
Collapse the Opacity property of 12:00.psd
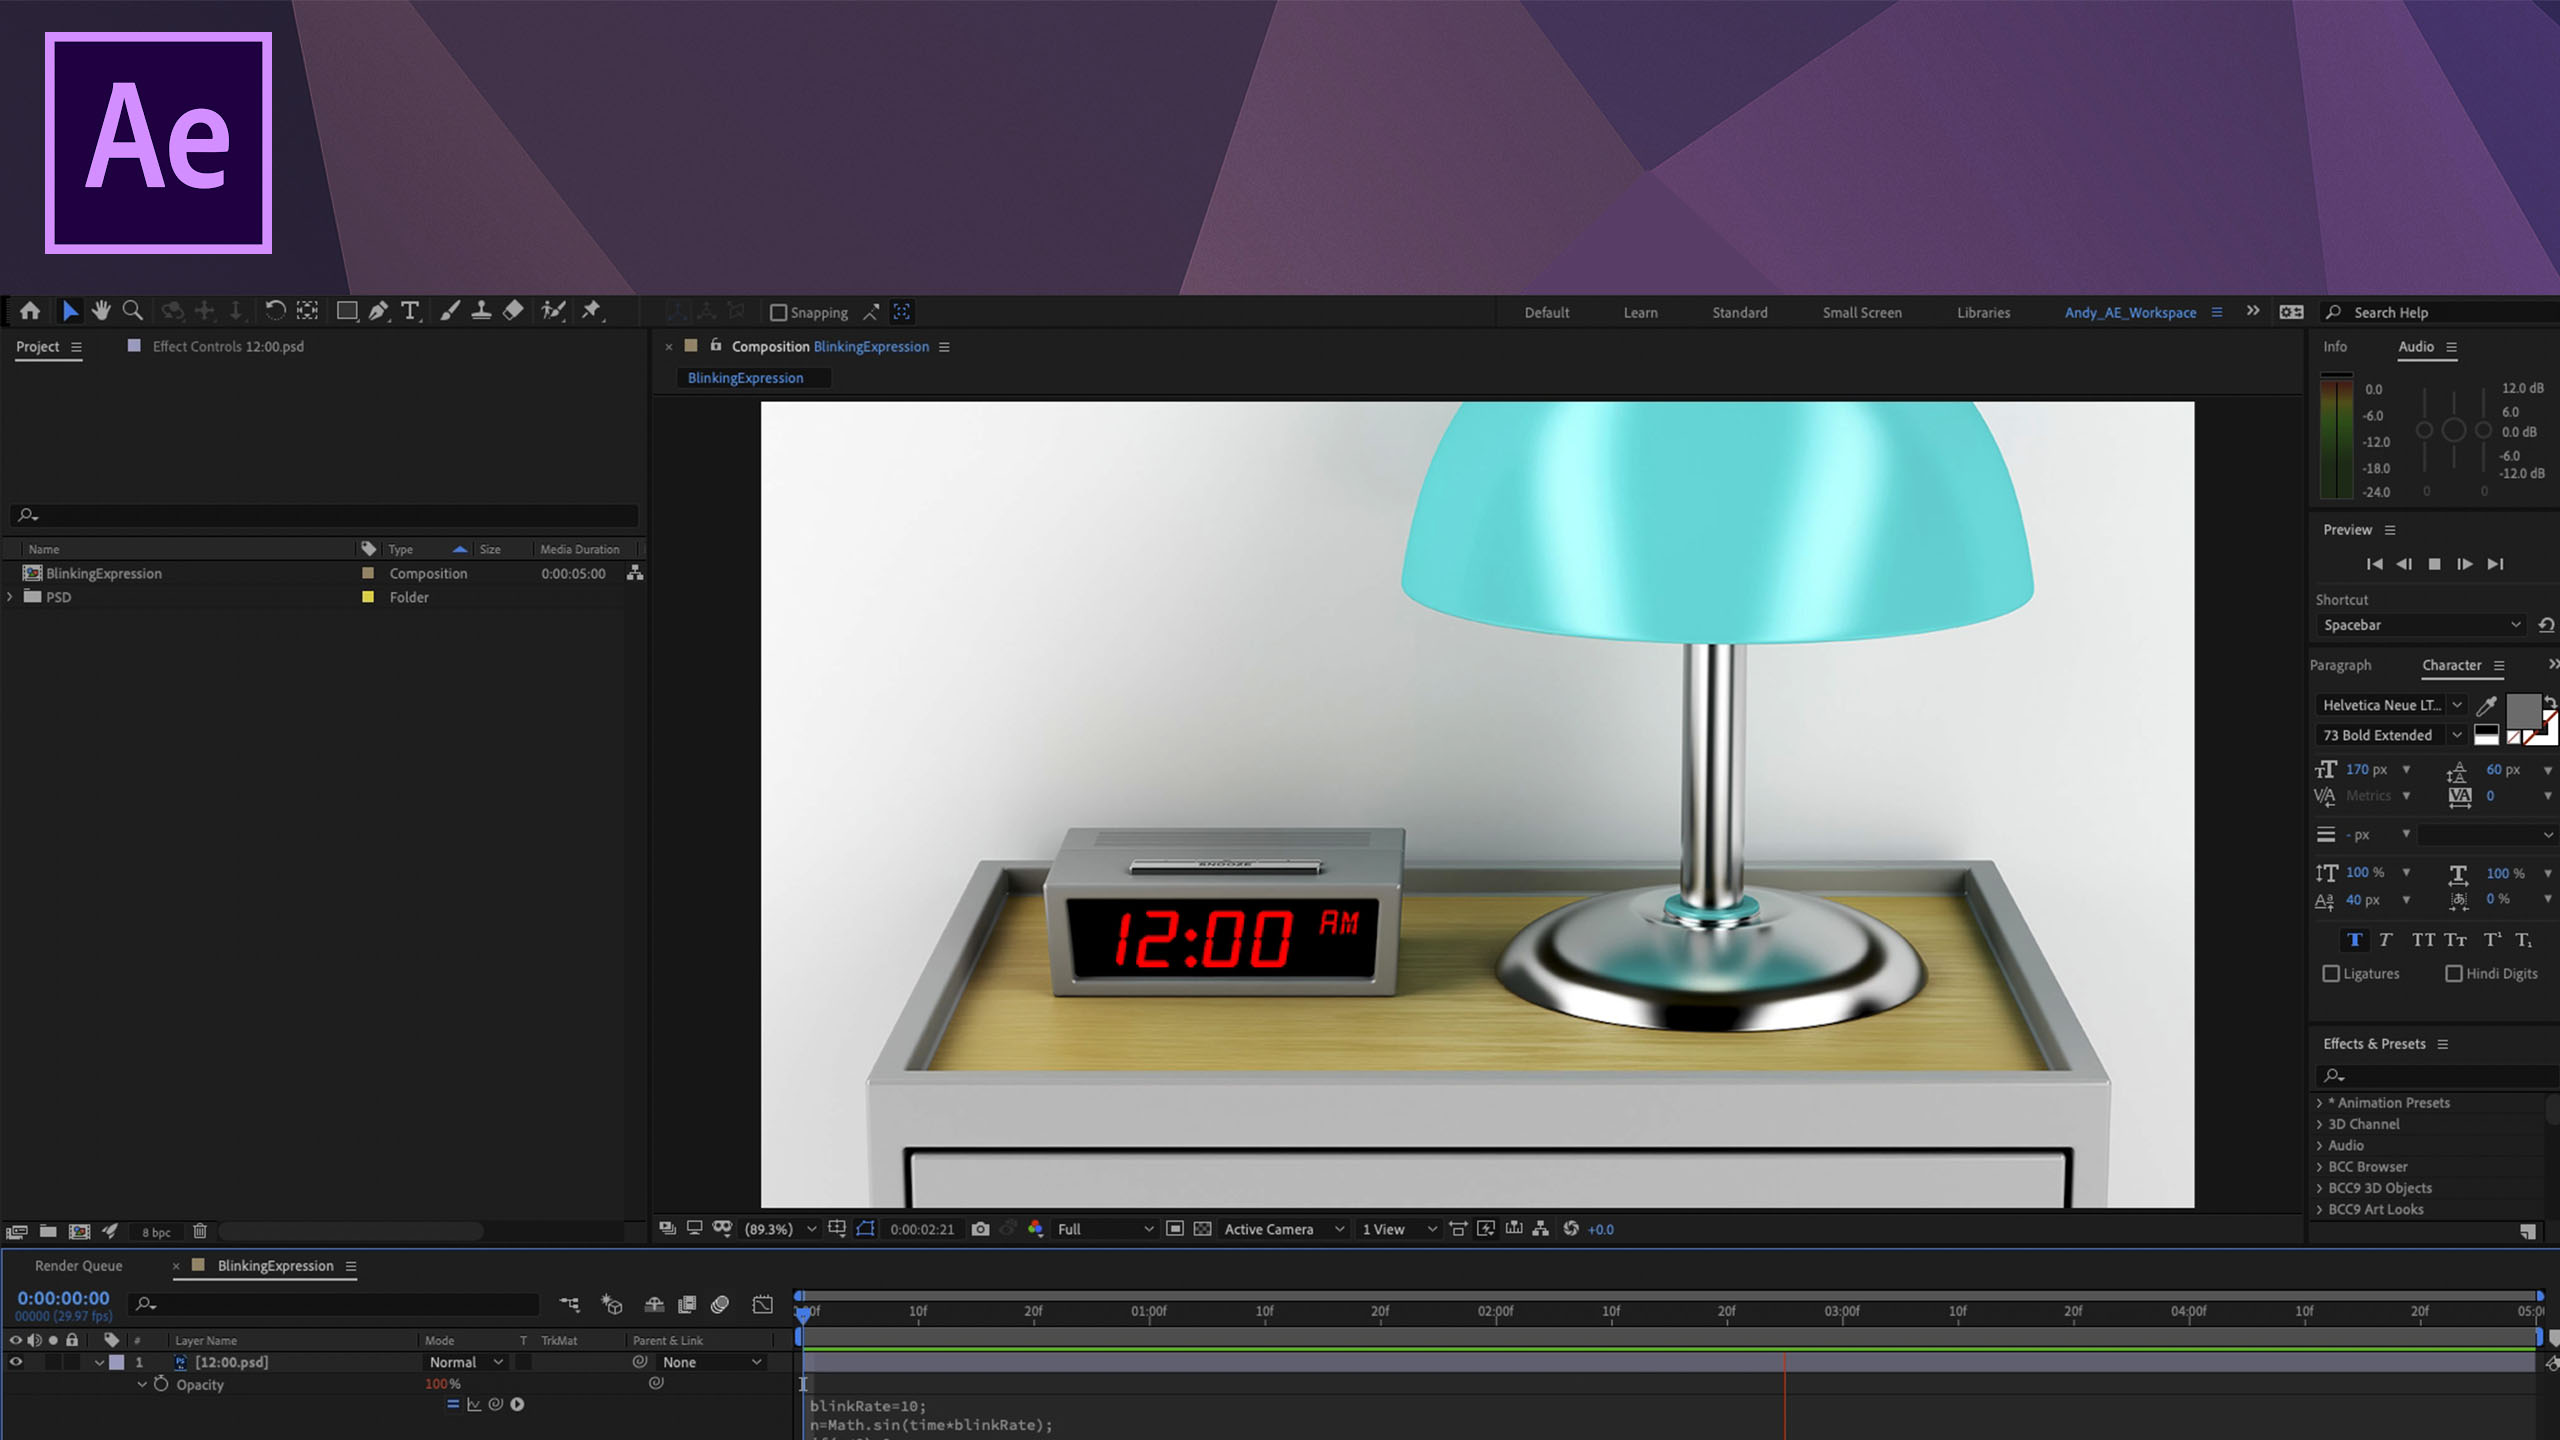pyautogui.click(x=142, y=1384)
